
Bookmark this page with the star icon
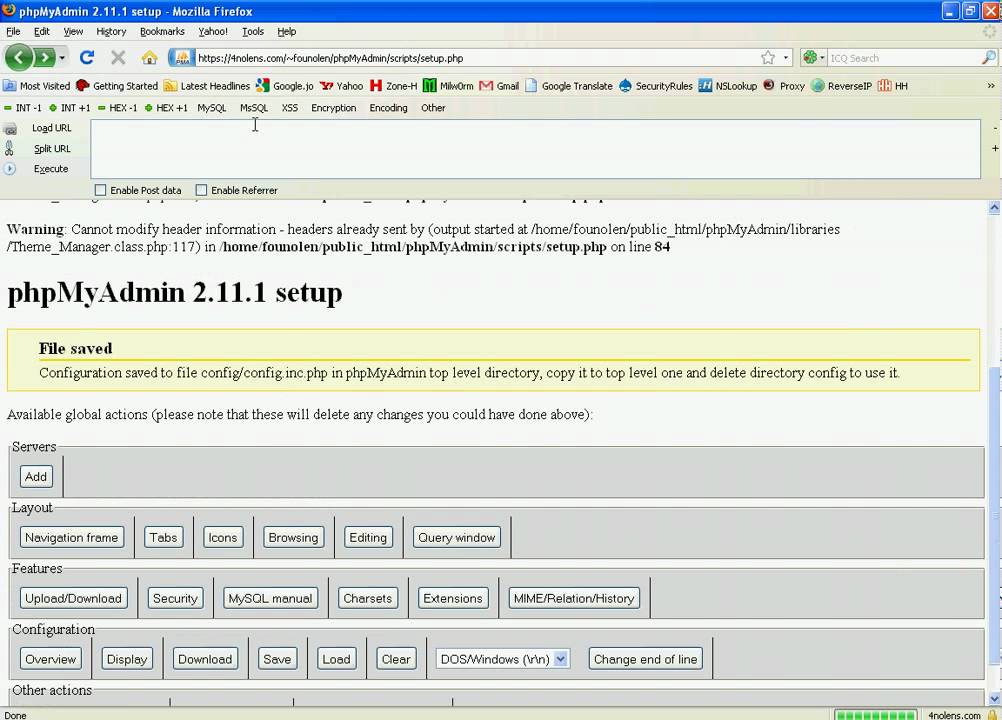coord(767,58)
